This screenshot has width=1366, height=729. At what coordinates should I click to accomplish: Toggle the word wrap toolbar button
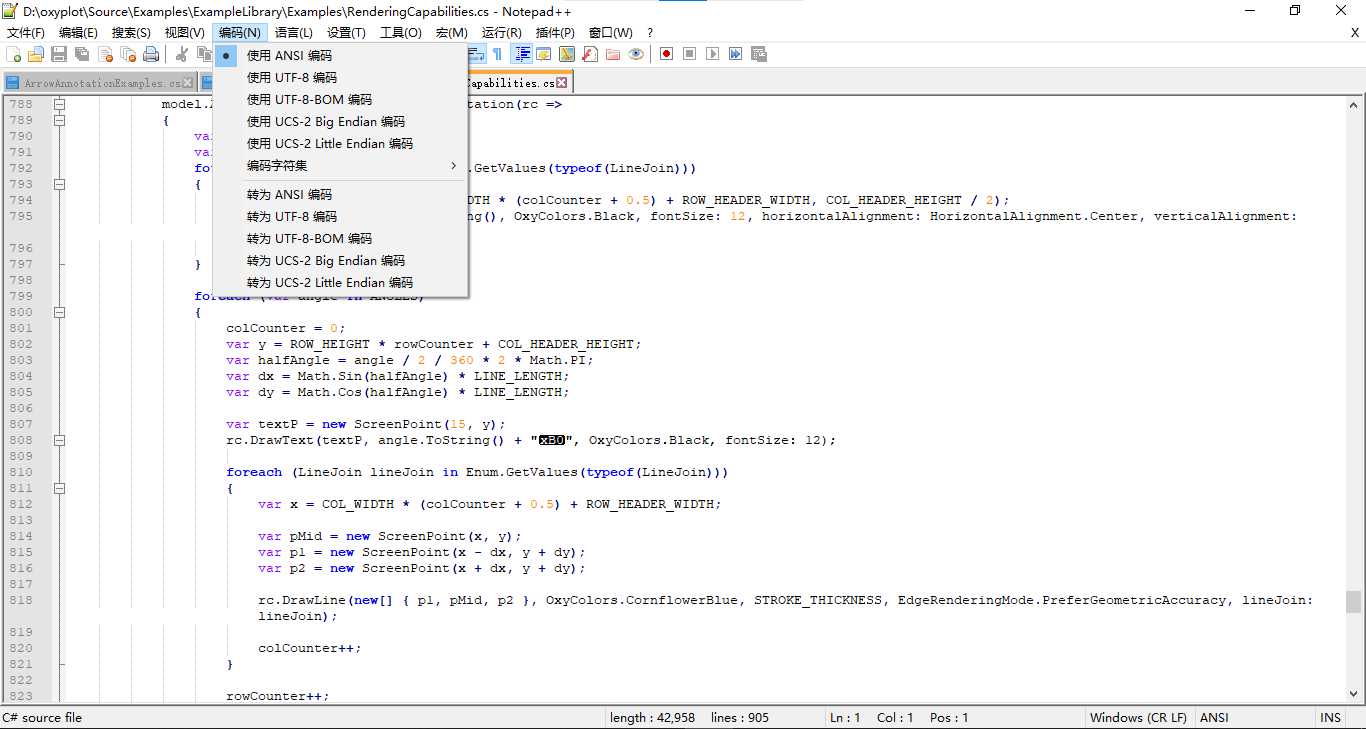click(x=476, y=54)
